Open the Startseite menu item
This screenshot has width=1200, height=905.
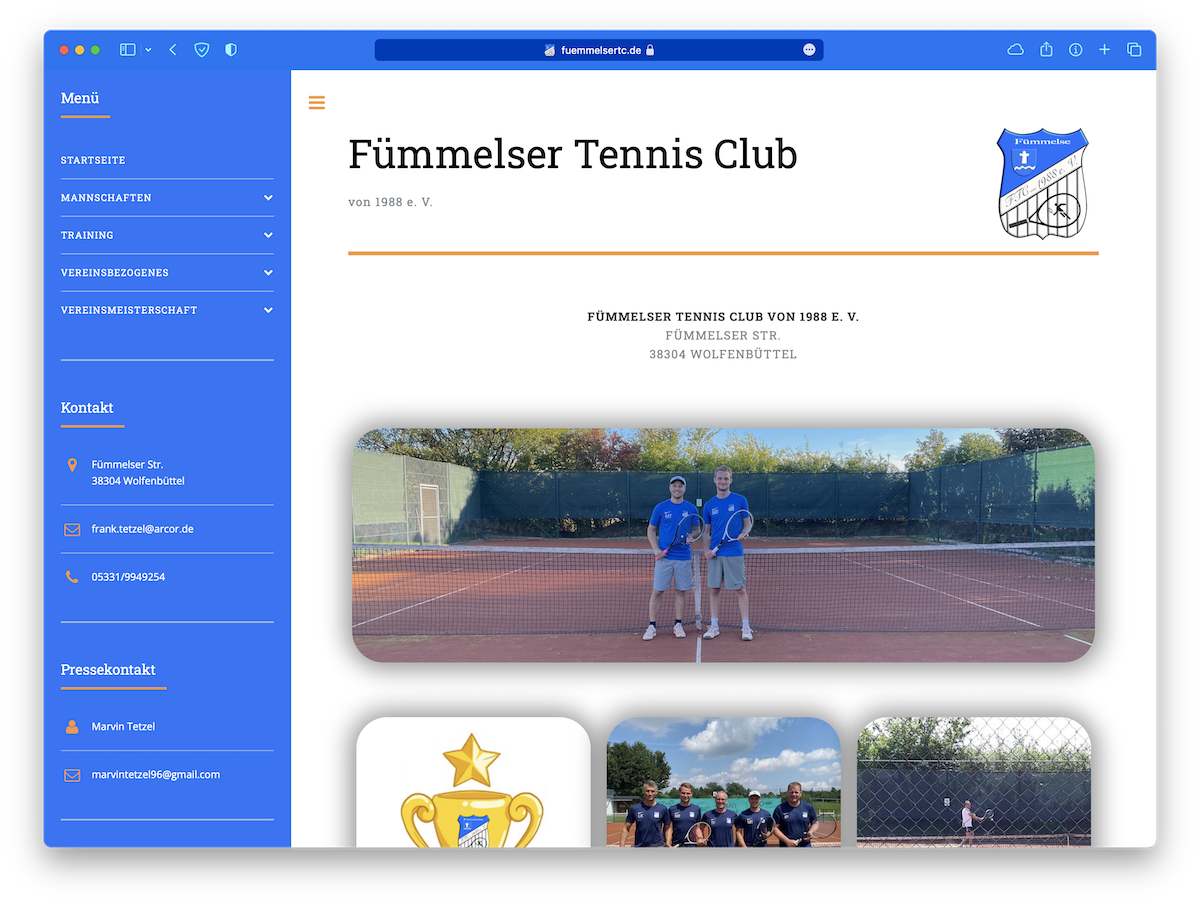[93, 160]
